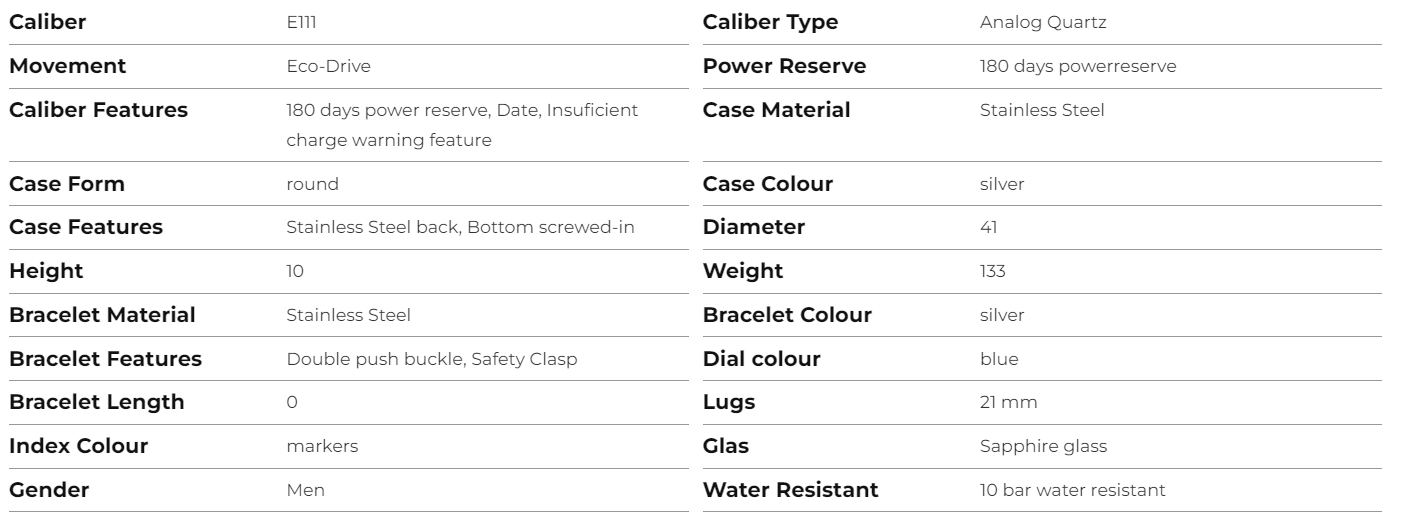
Task: Click the Diameter value 41
Action: 988,228
